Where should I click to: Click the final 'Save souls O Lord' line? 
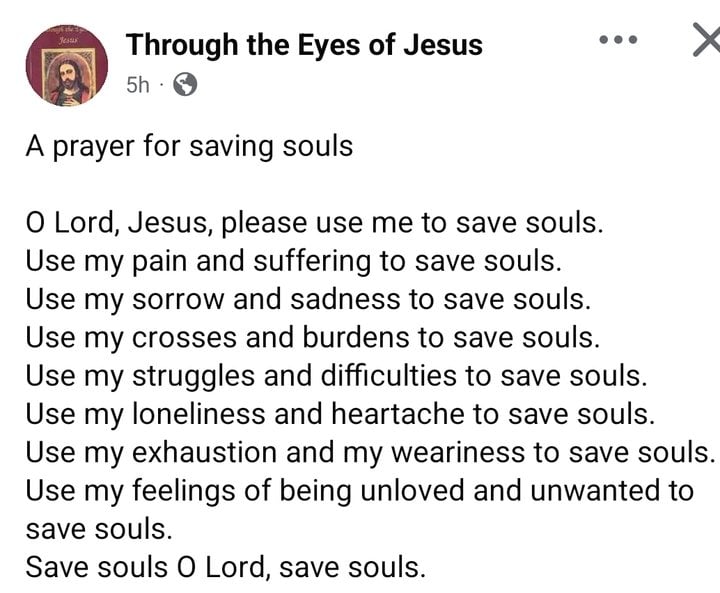pyautogui.click(x=226, y=567)
